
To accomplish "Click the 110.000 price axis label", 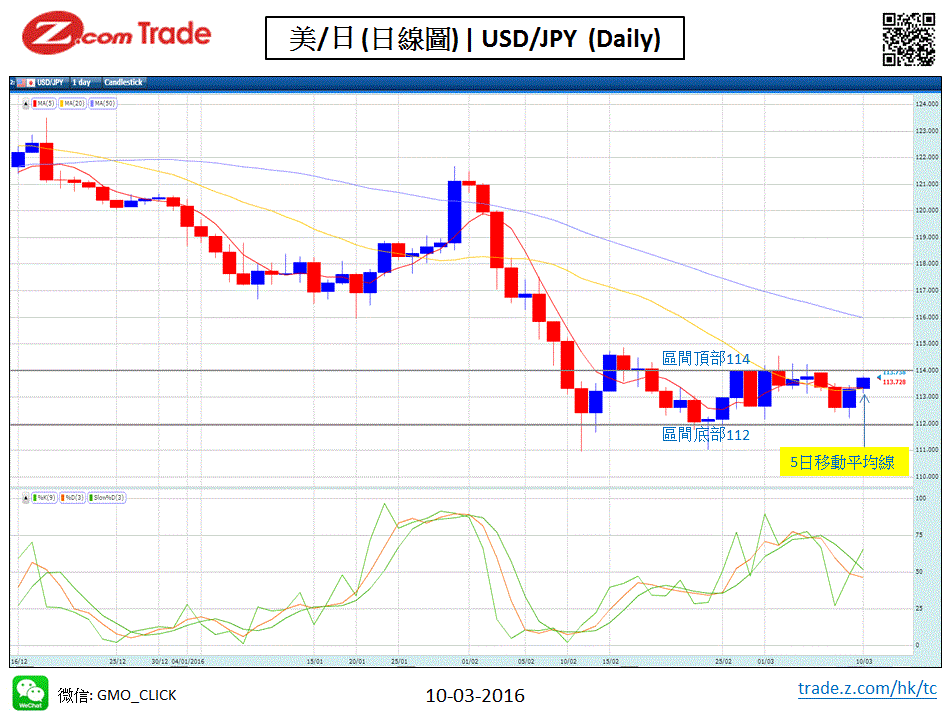I will click(926, 476).
